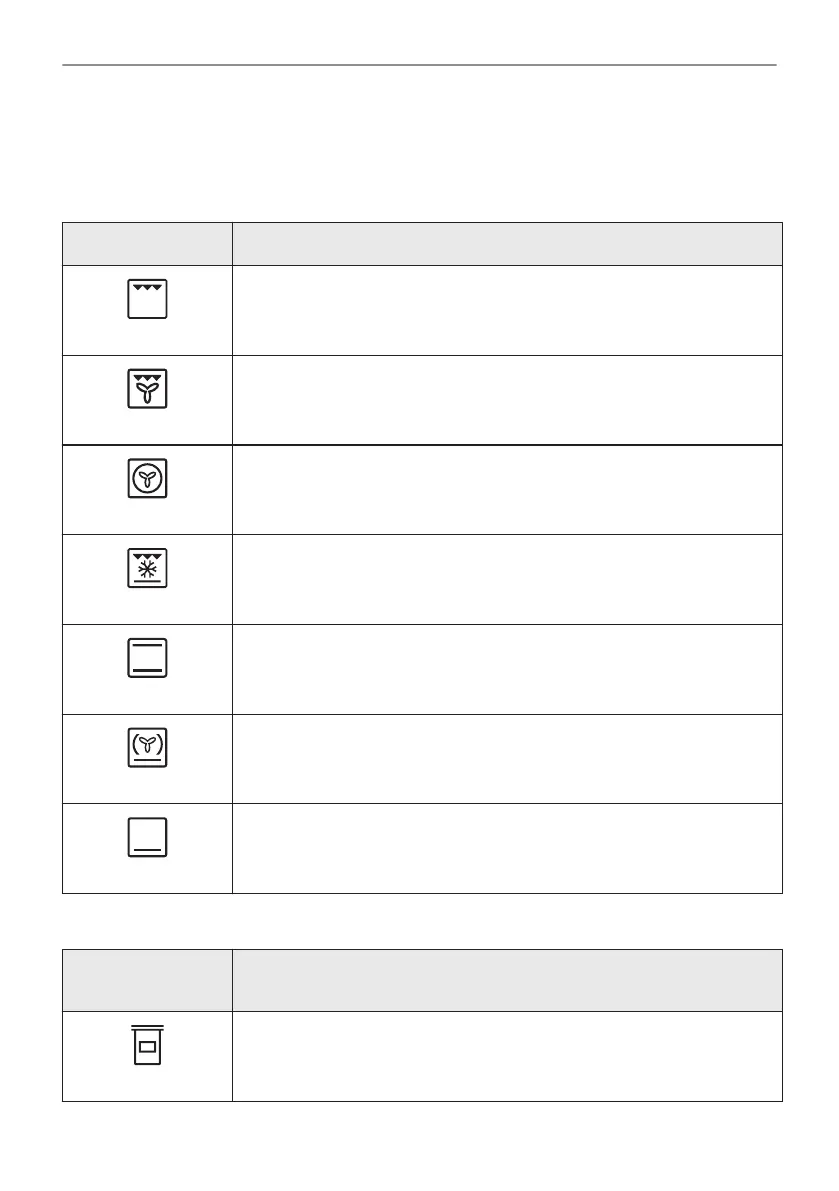The width and height of the screenshot is (839, 1191).
Task: Click the bottom heat only icon
Action: click(148, 838)
